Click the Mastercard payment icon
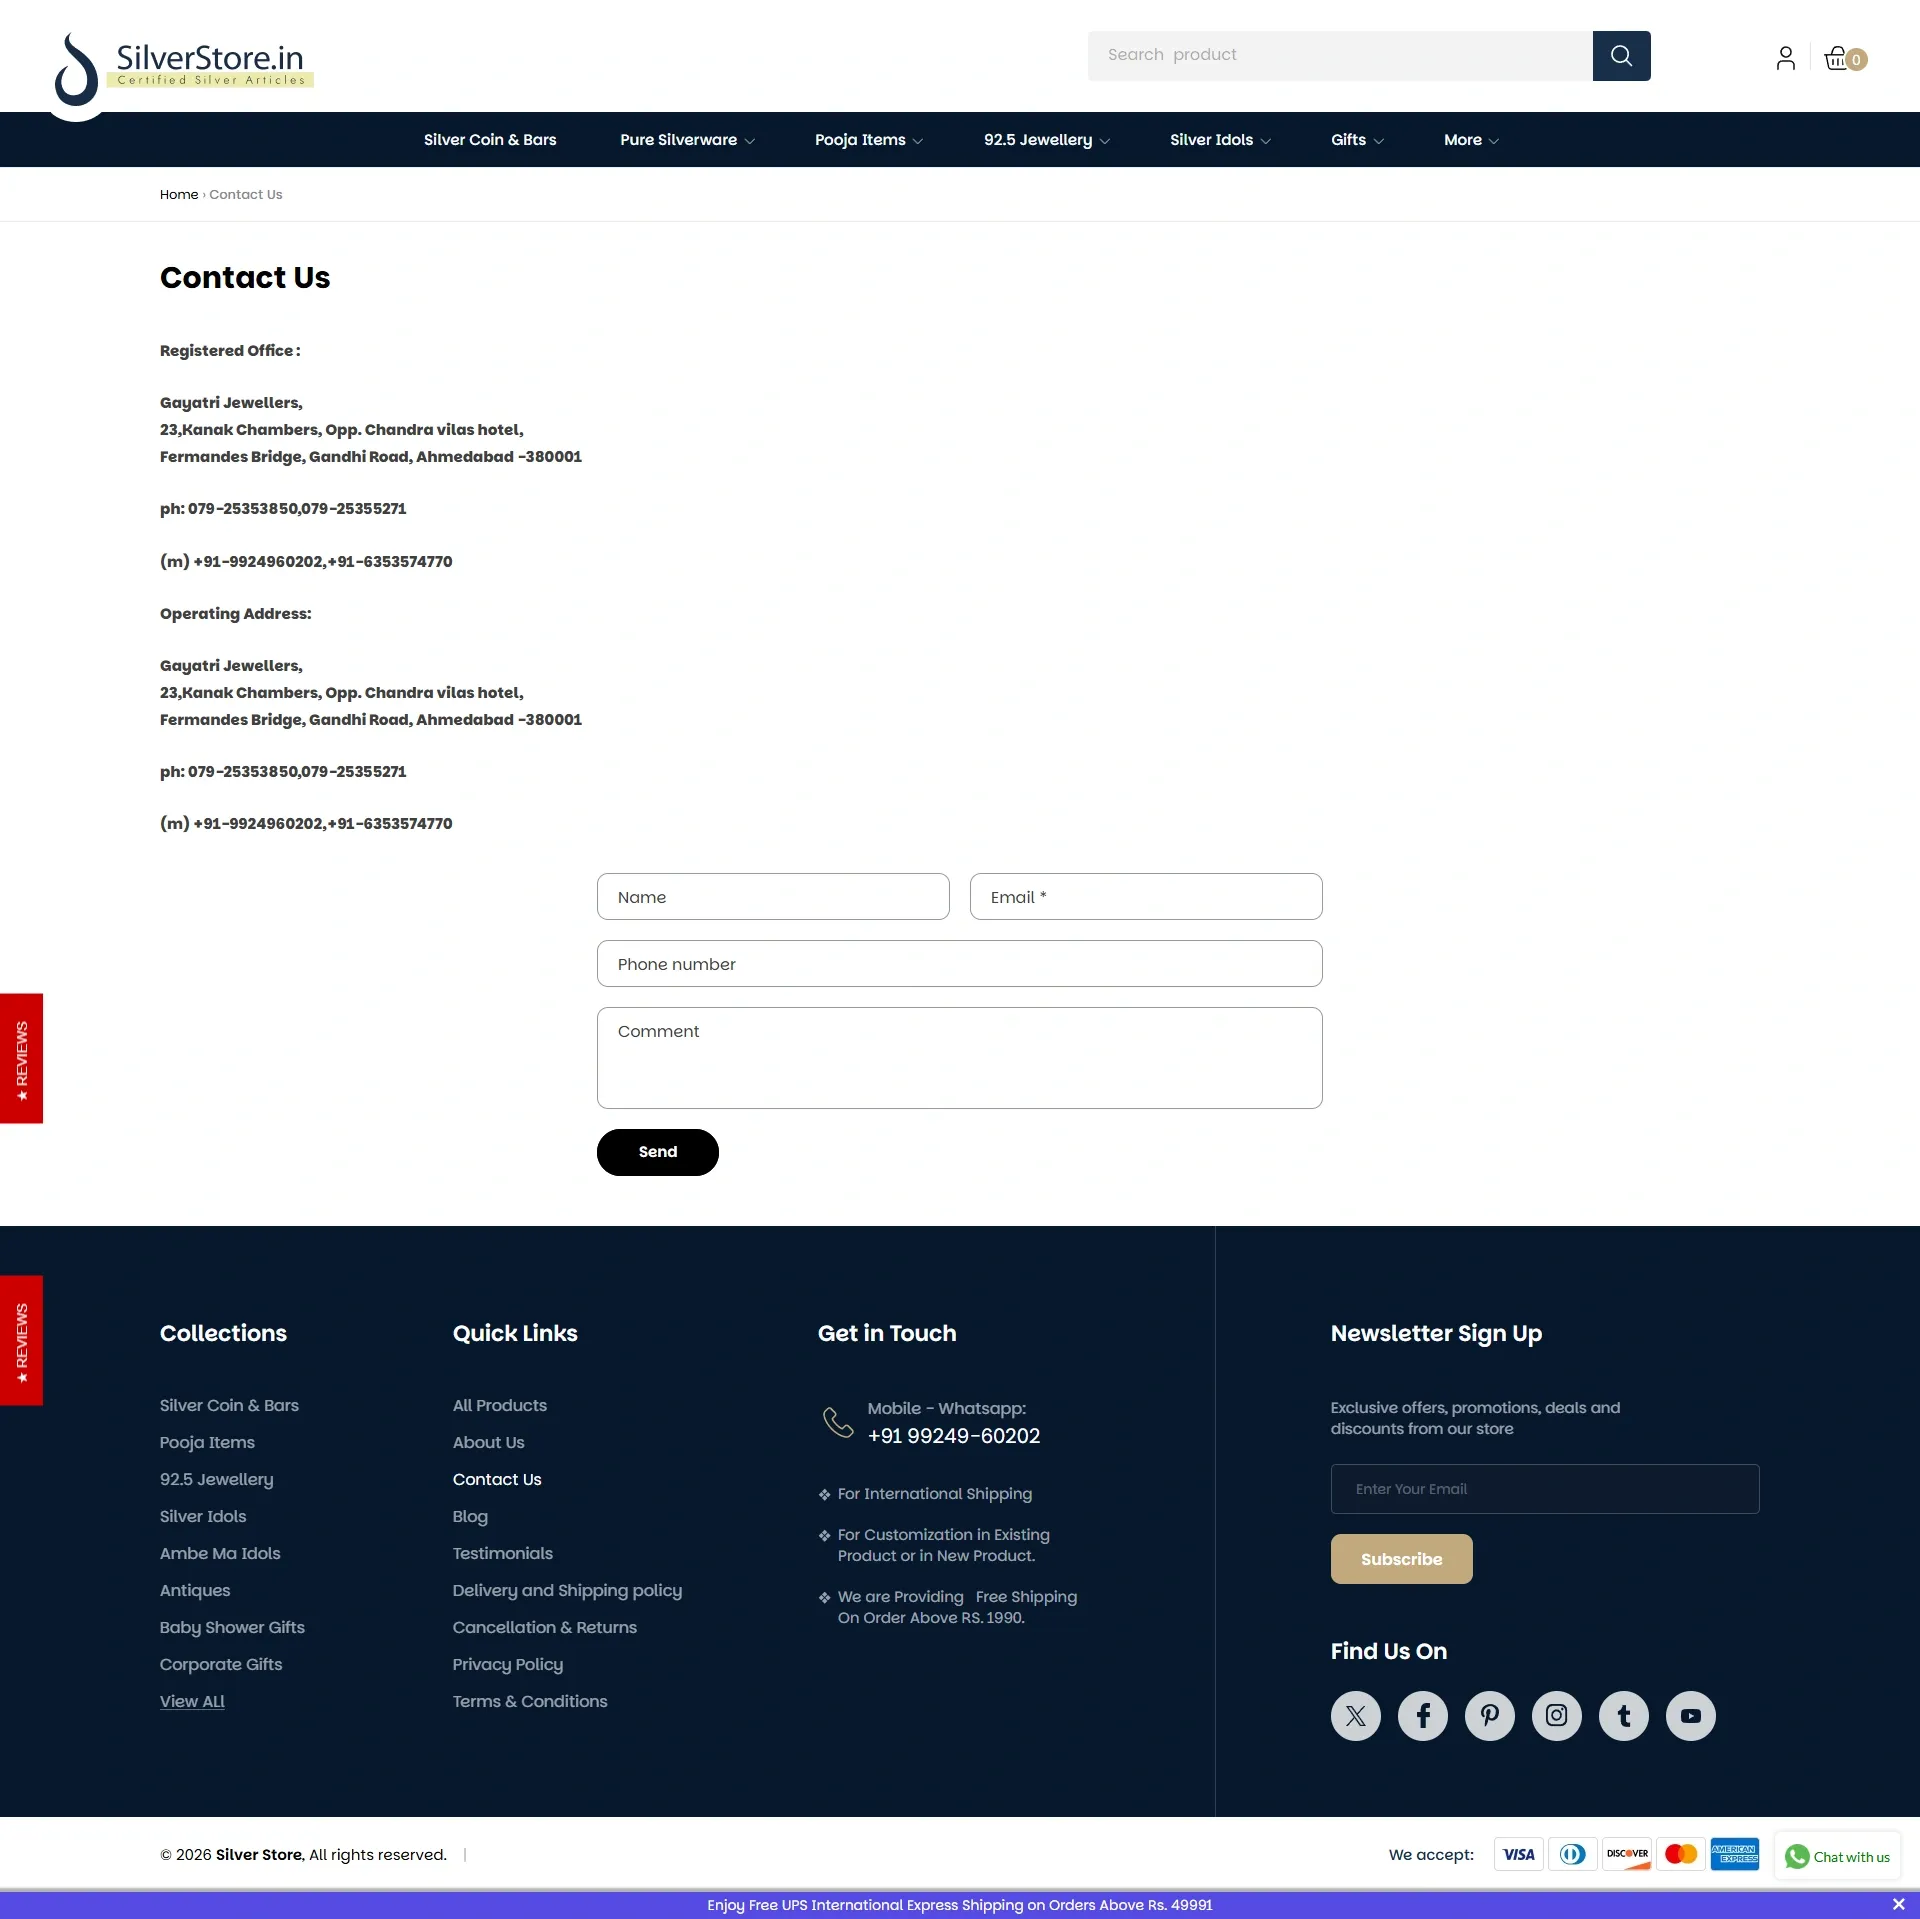1920x1919 pixels. (x=1681, y=1854)
